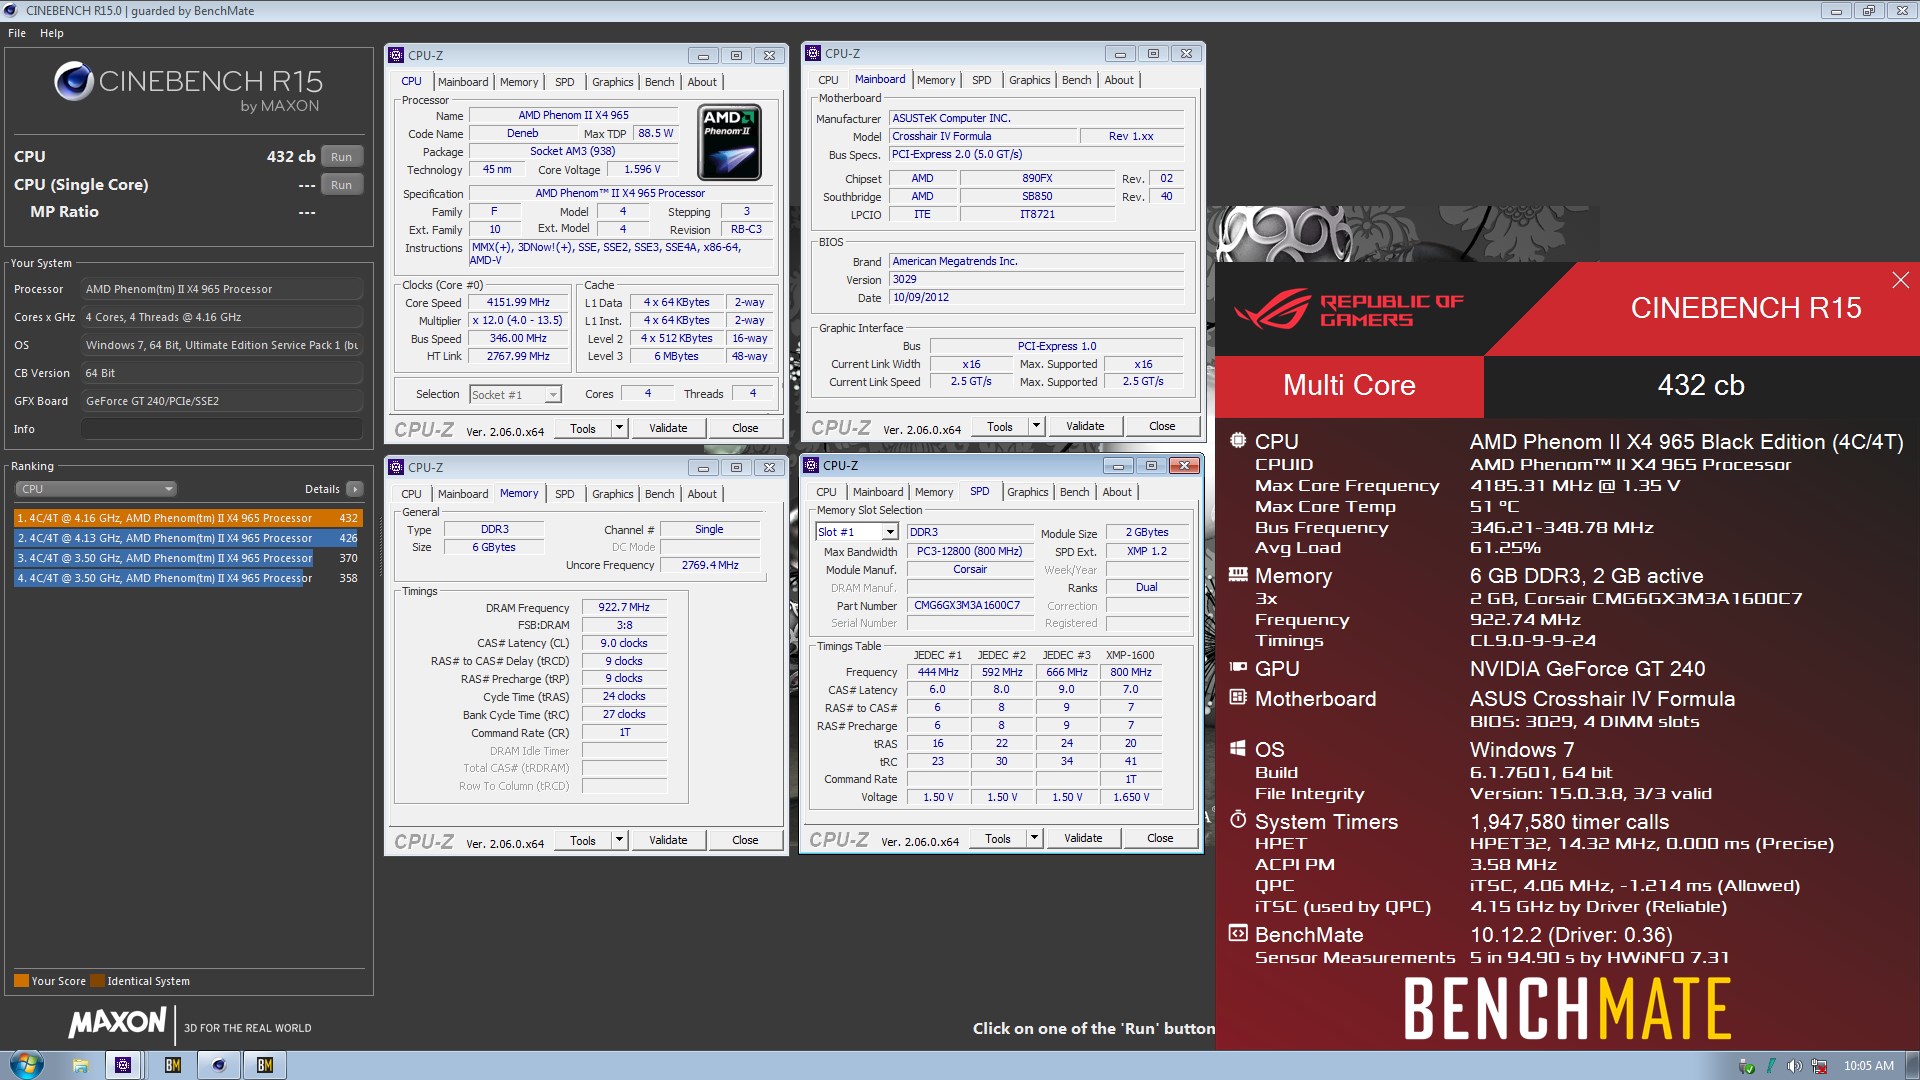Image resolution: width=1920 pixels, height=1080 pixels.
Task: Click the Cinebench R15 sphere logo
Action: (73, 81)
